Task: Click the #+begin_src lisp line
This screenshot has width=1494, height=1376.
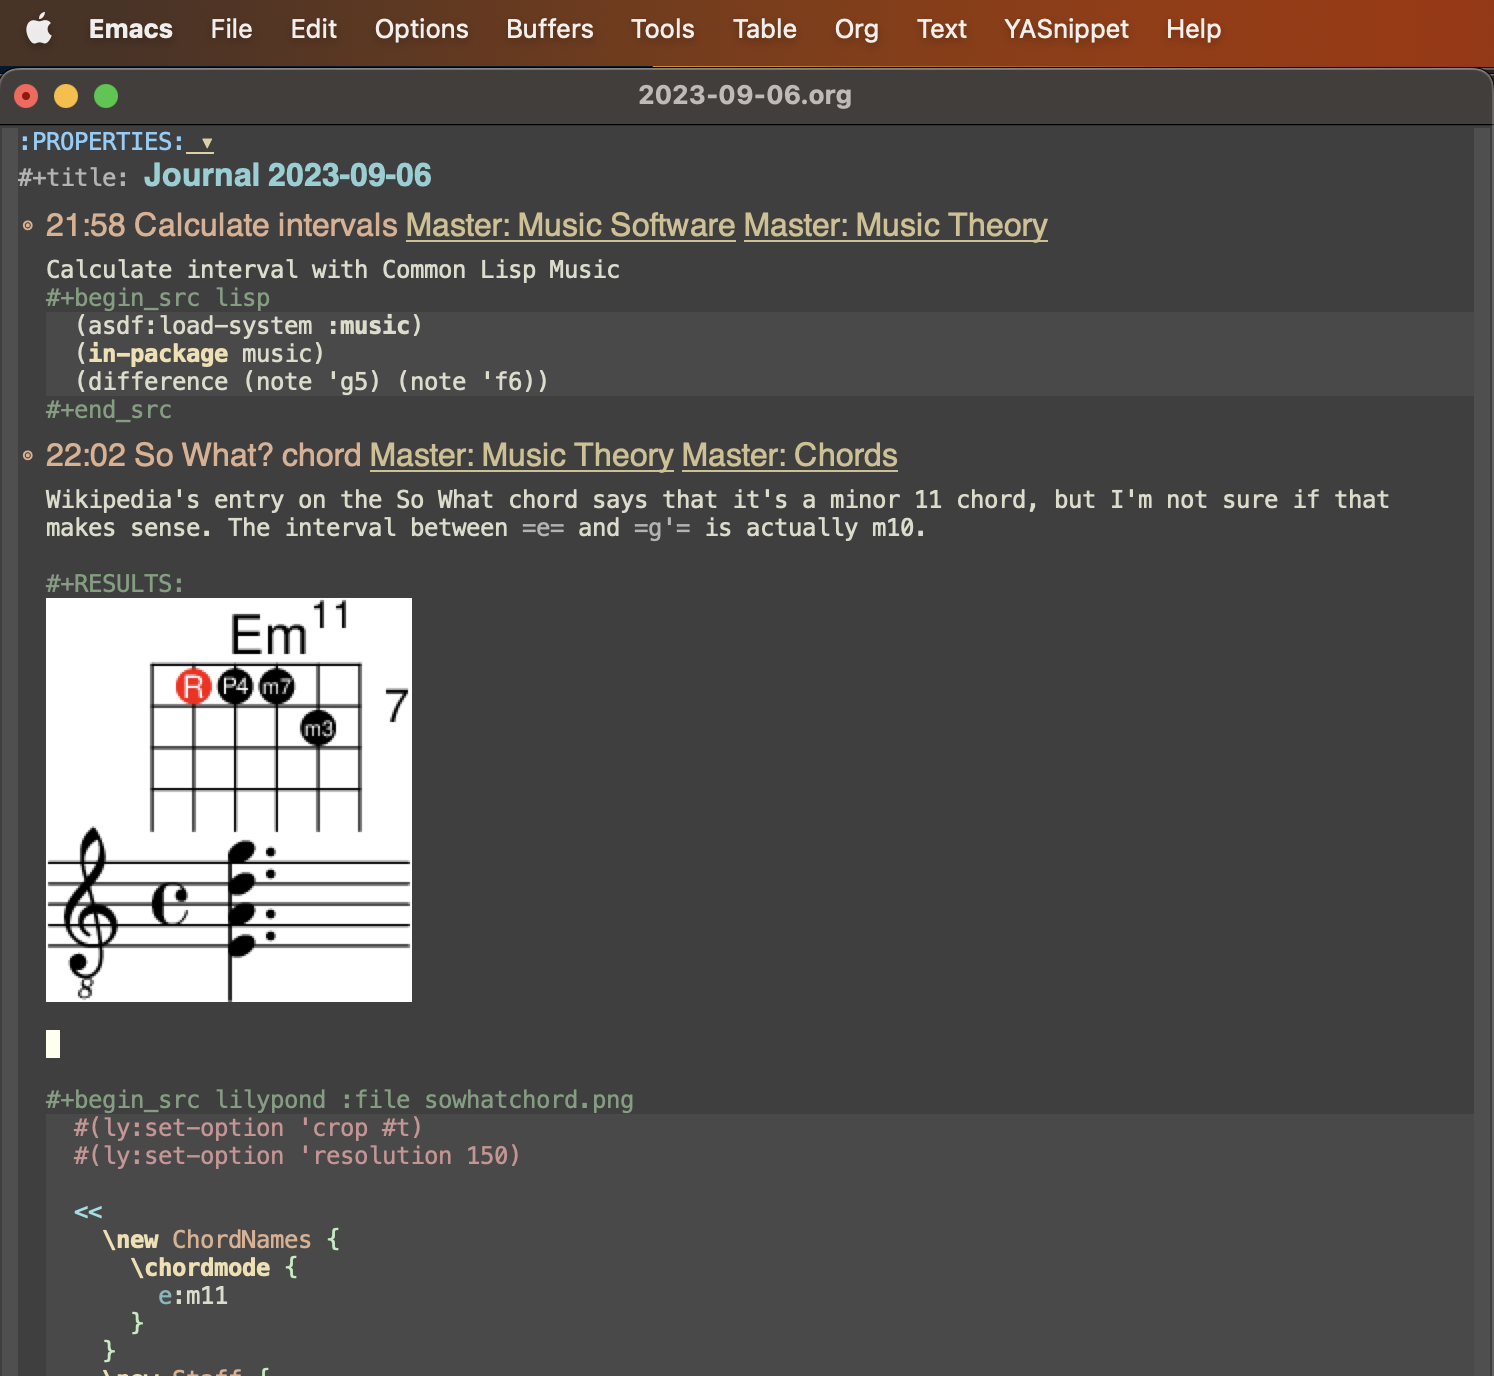Action: (x=158, y=298)
